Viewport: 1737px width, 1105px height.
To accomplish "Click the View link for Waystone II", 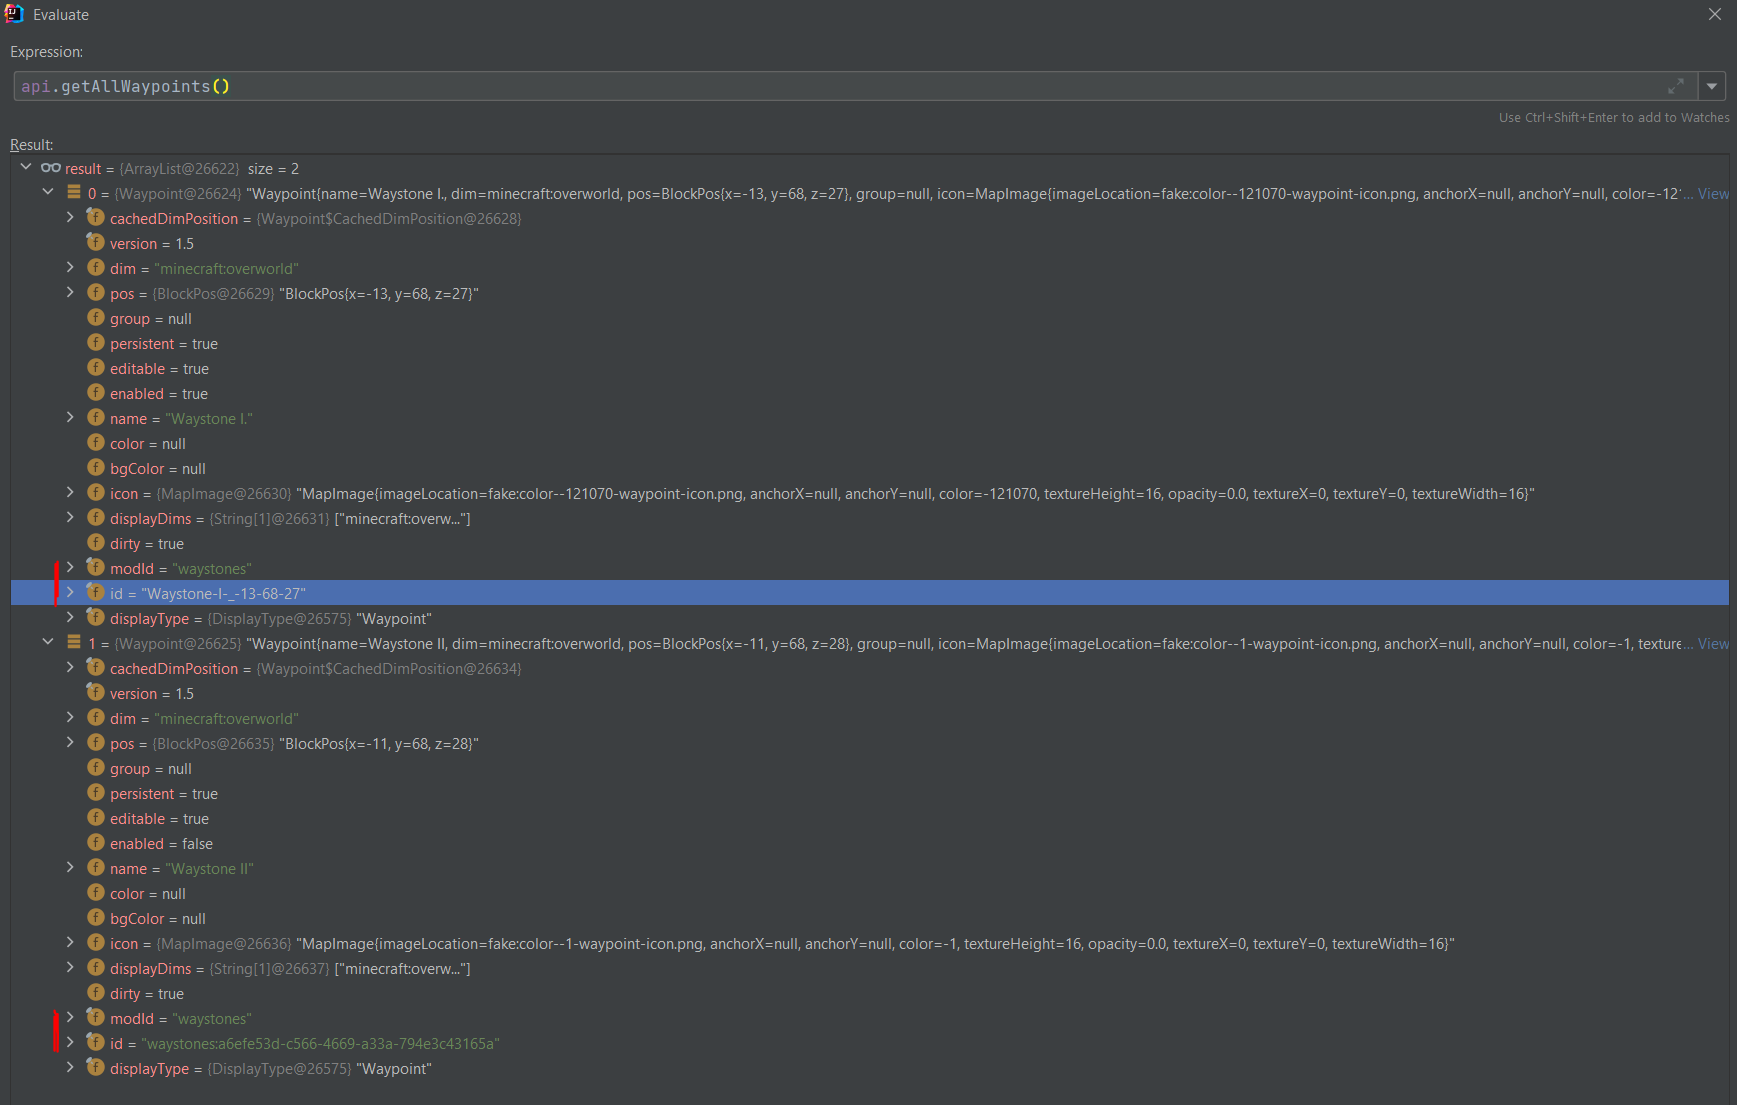I will coord(1713,643).
